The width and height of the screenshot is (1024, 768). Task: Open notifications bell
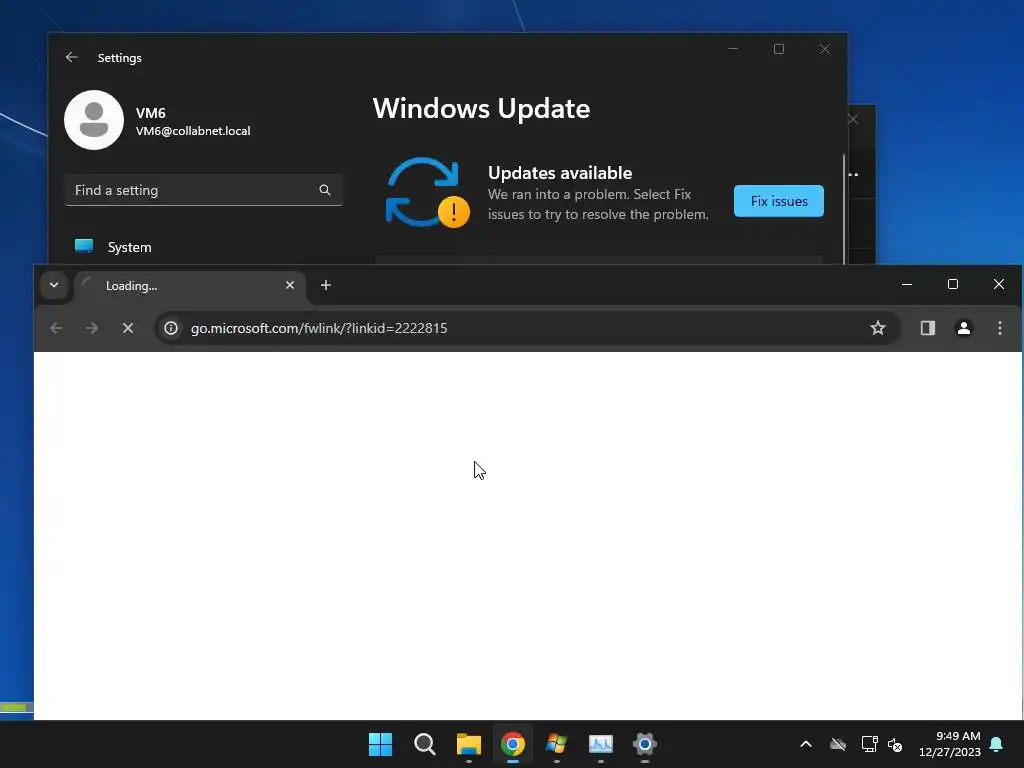coord(997,744)
